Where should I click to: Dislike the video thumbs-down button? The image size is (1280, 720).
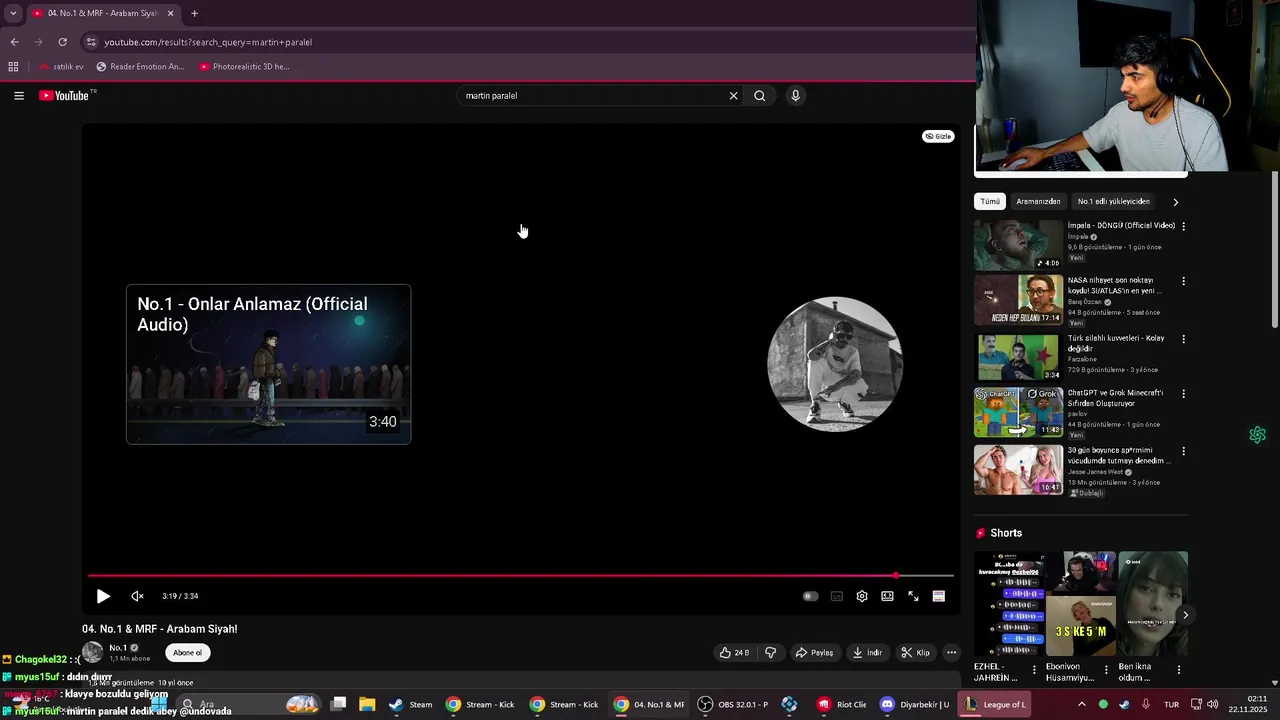tap(771, 653)
